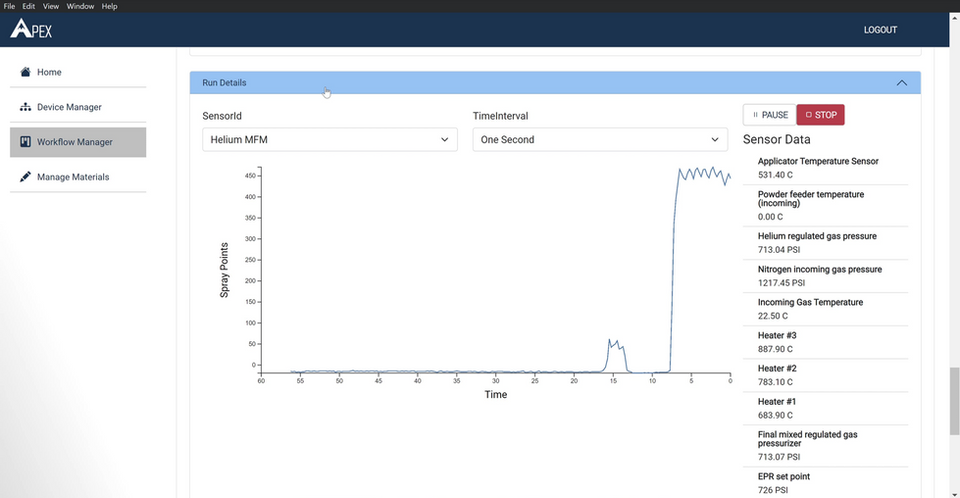Viewport: 960px width, 498px height.
Task: Click the 713.07 PSI value
Action: [x=779, y=456]
